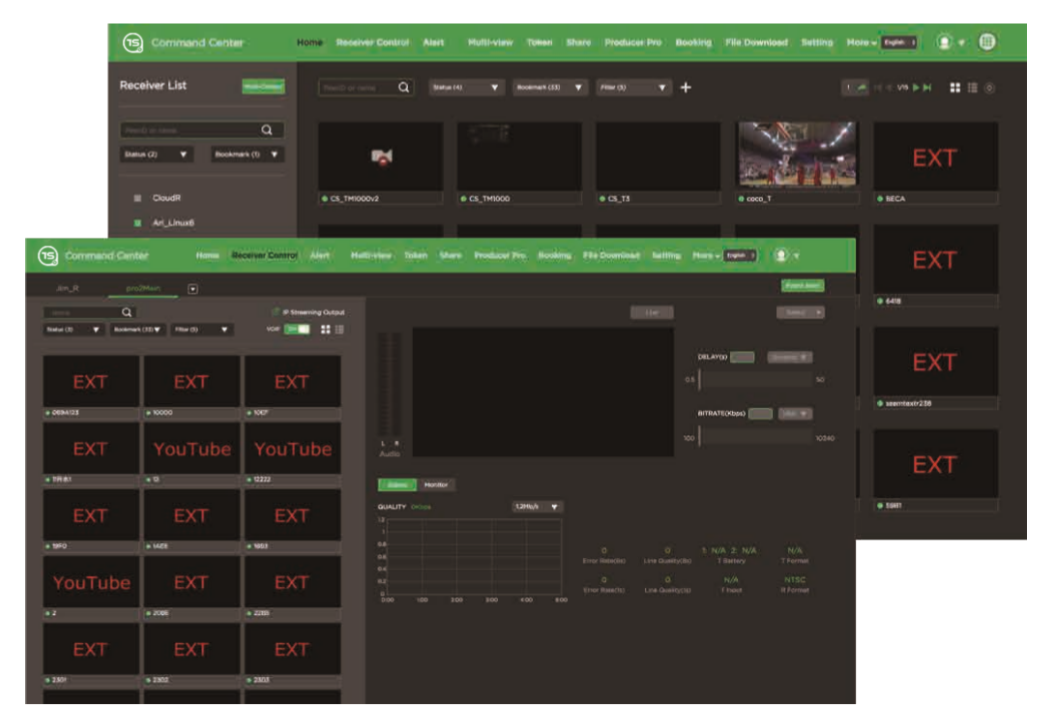Click the plus icon beside Filter dropdown

click(686, 88)
